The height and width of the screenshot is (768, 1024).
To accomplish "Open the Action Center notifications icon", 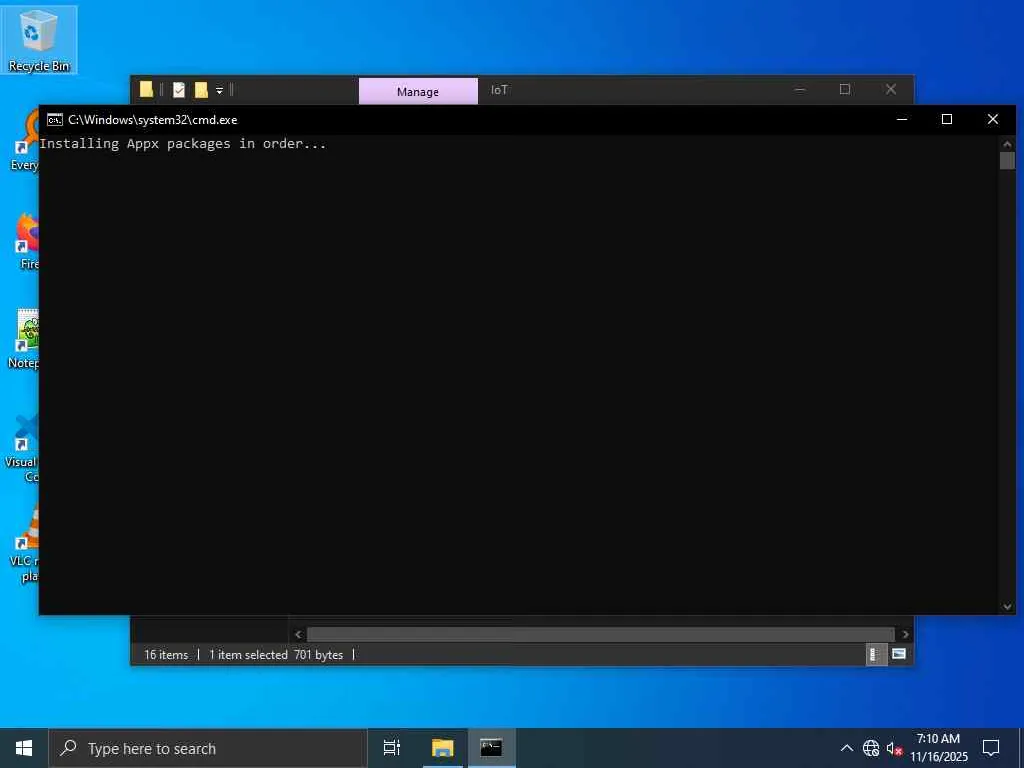I will pos(991,748).
